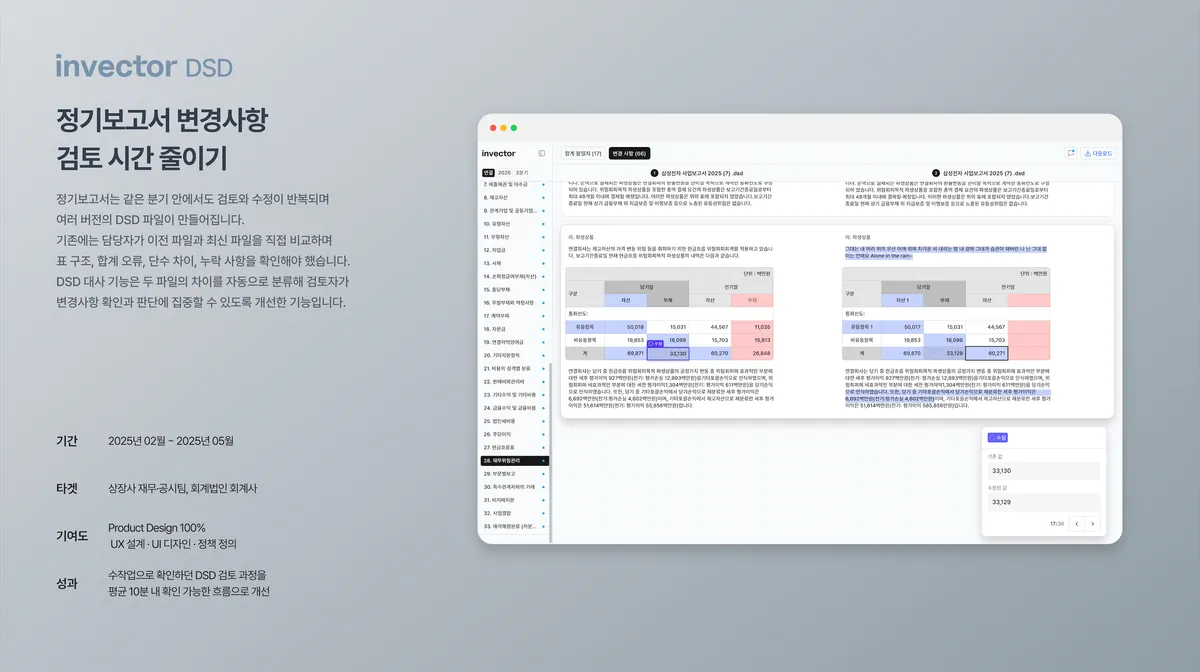
Task: Open sidebar item 21. 비용의 성격별 분류
Action: 515,368
